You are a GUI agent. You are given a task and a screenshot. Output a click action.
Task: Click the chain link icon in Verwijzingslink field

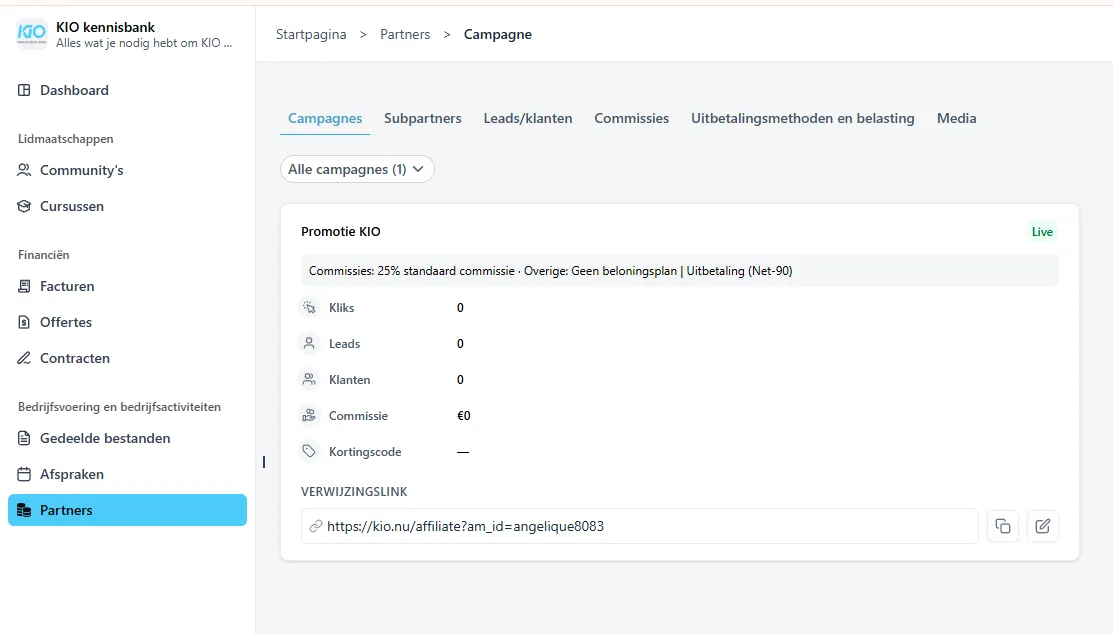315,526
